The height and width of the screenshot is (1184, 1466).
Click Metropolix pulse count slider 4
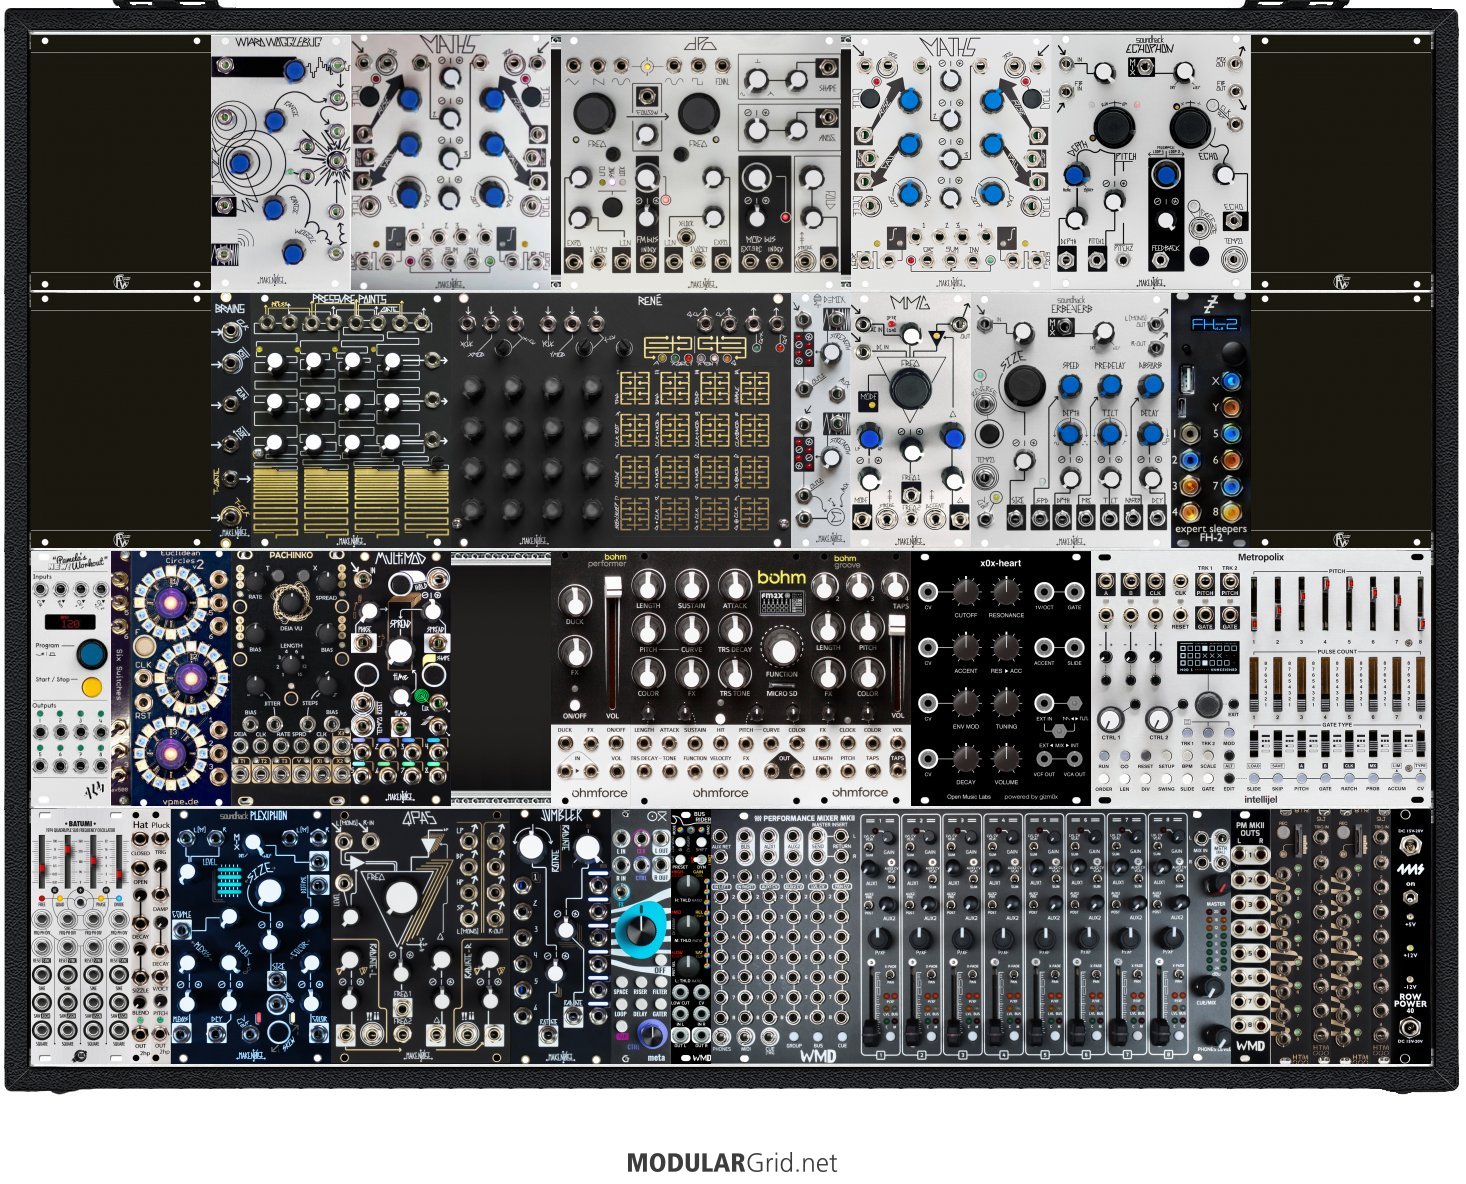point(1327,684)
